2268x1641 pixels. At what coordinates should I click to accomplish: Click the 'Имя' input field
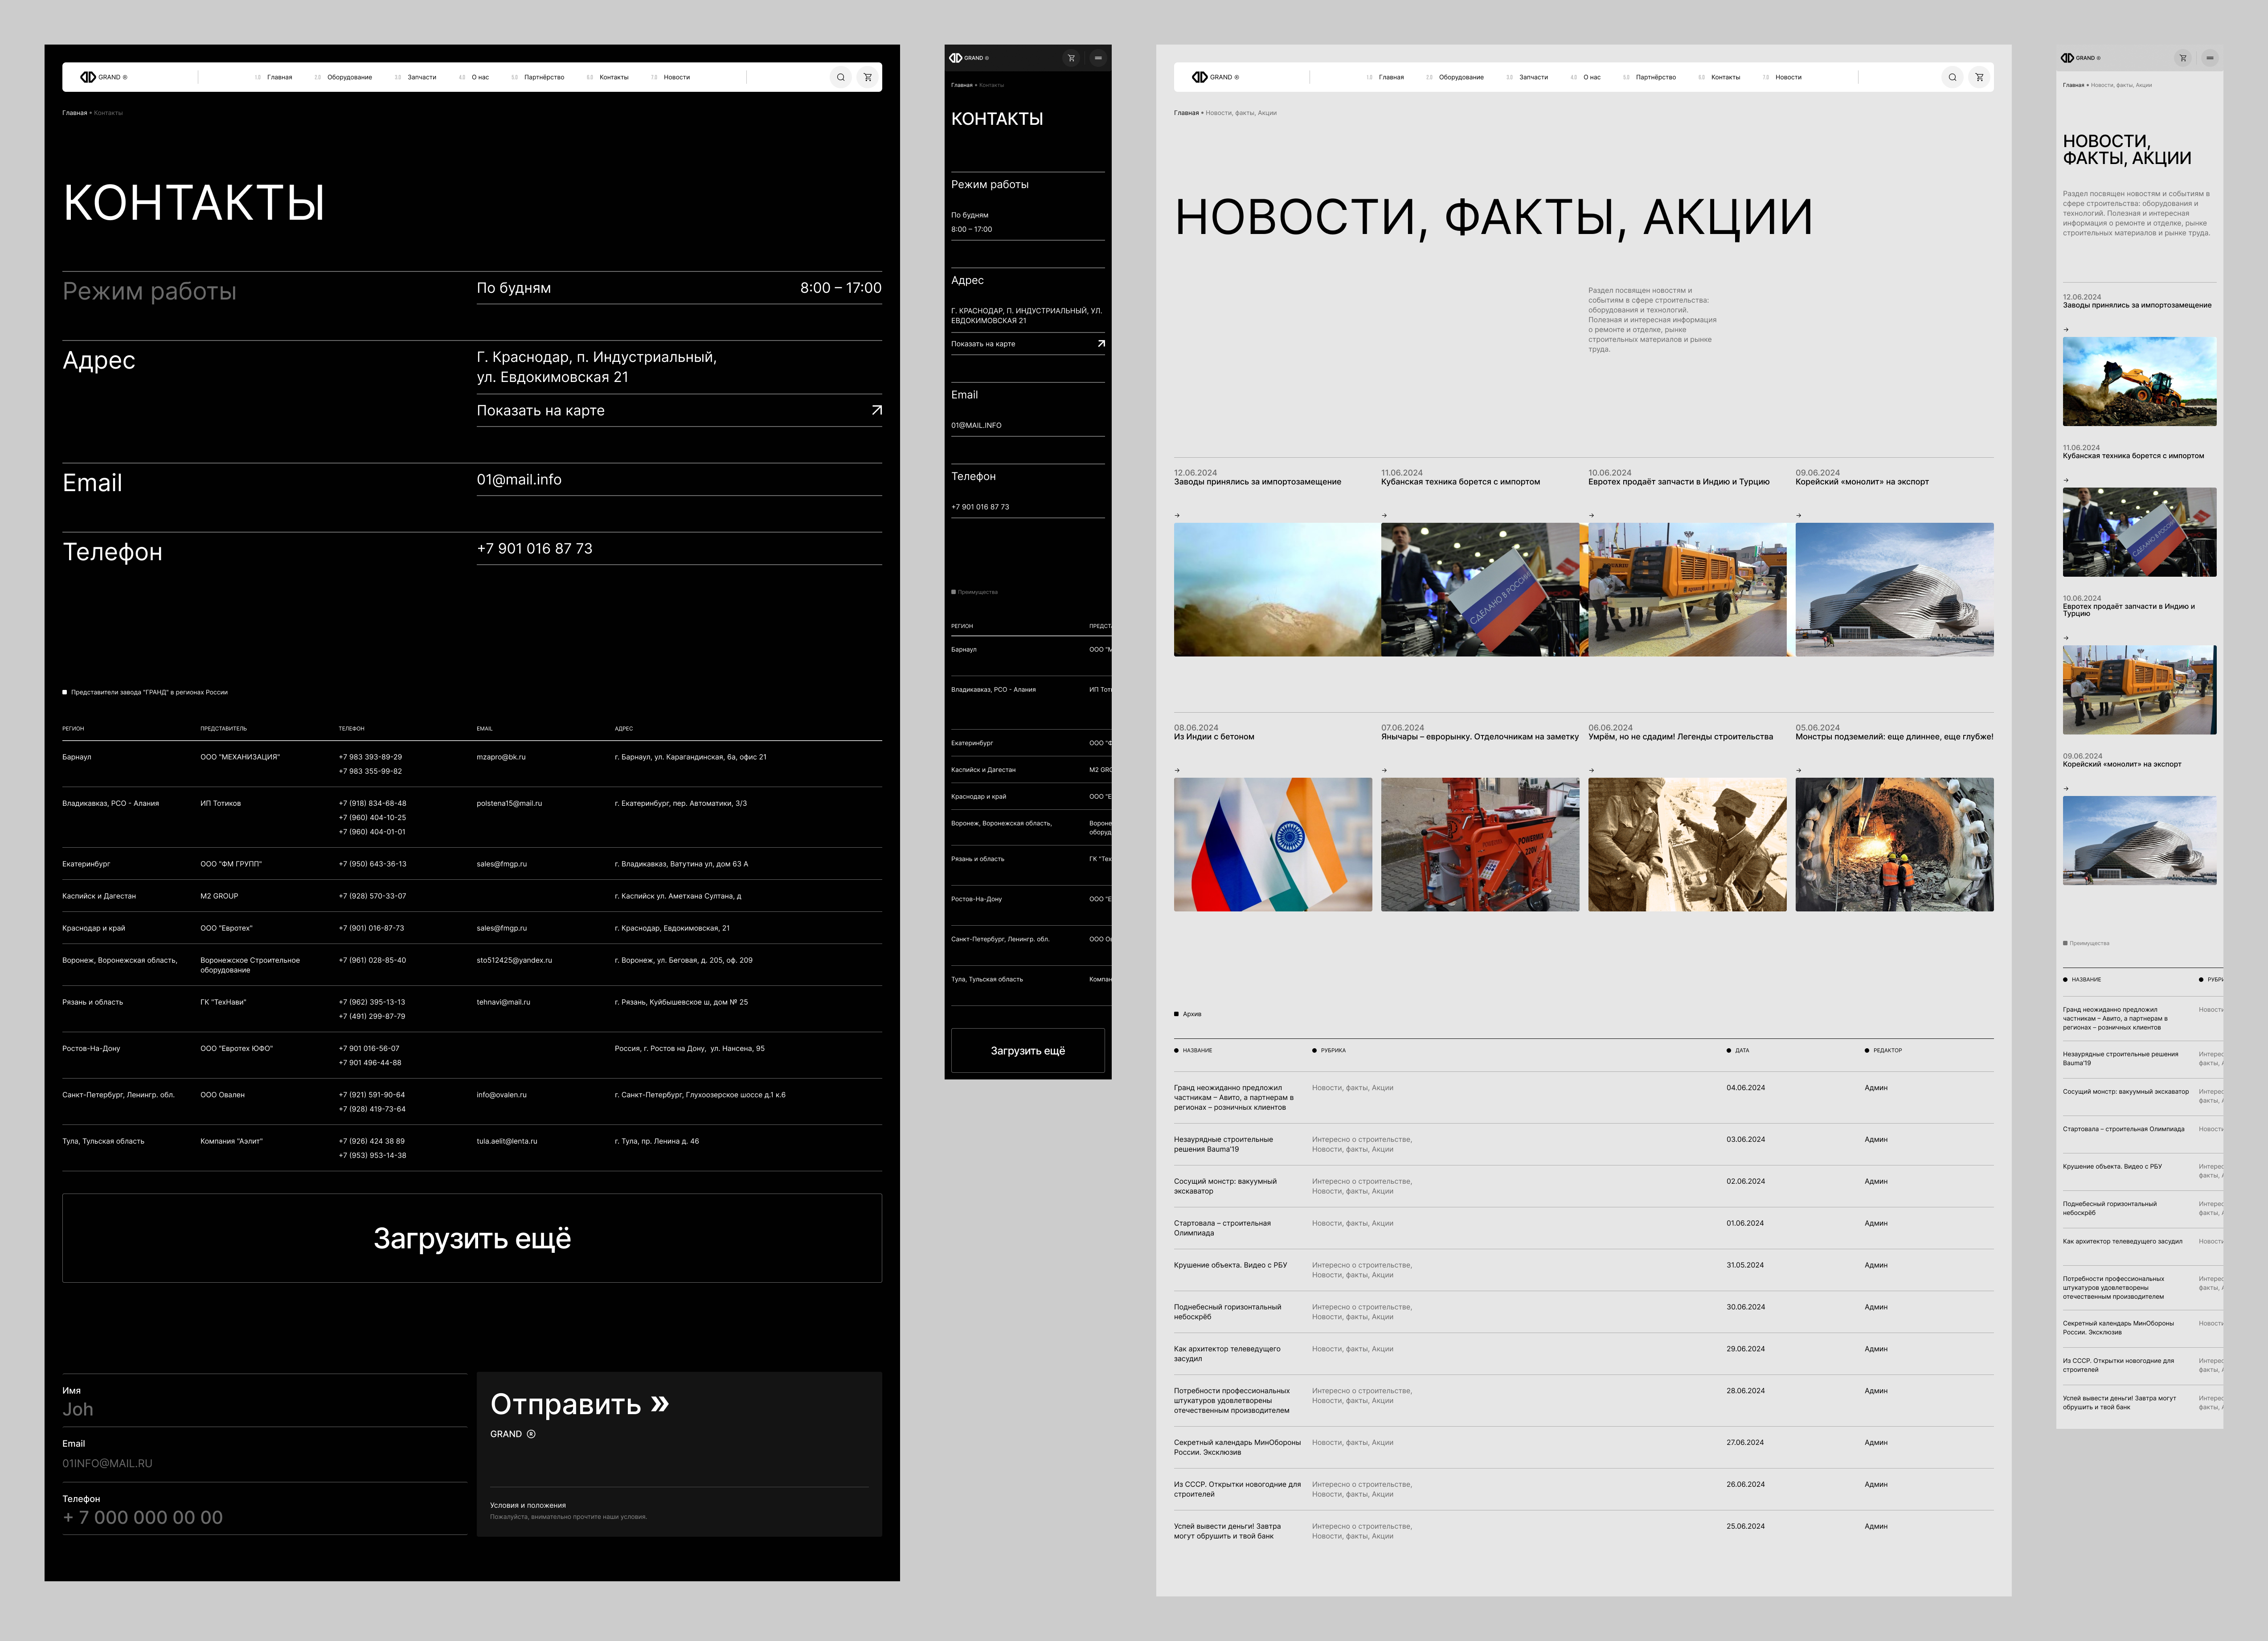264,1409
